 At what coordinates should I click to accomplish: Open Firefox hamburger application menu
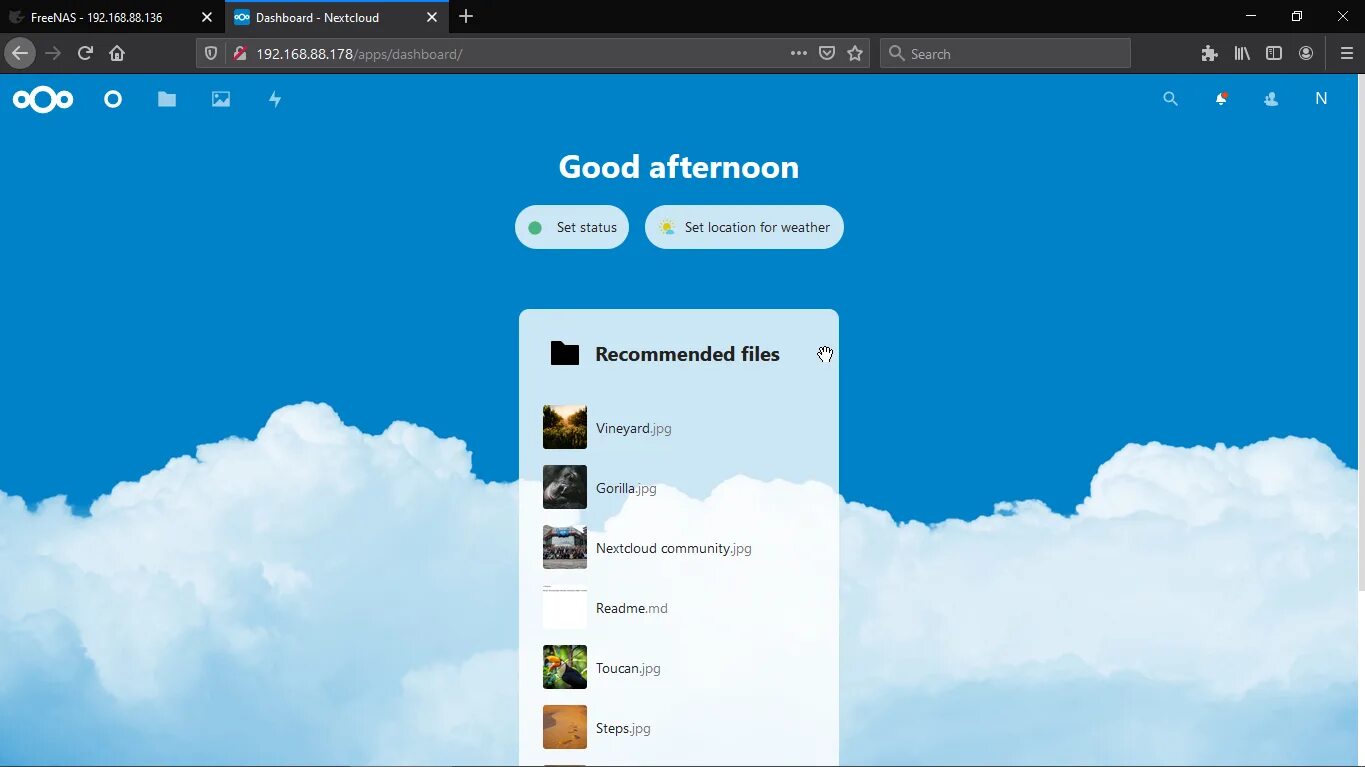[1346, 54]
